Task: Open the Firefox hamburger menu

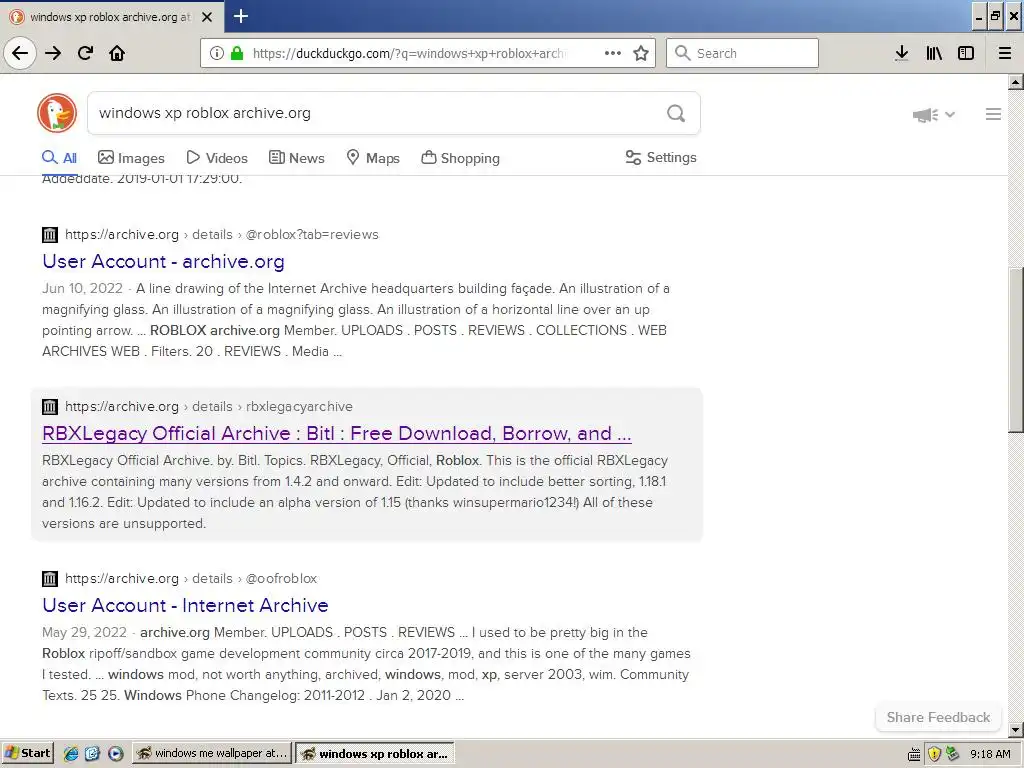Action: (x=1005, y=53)
